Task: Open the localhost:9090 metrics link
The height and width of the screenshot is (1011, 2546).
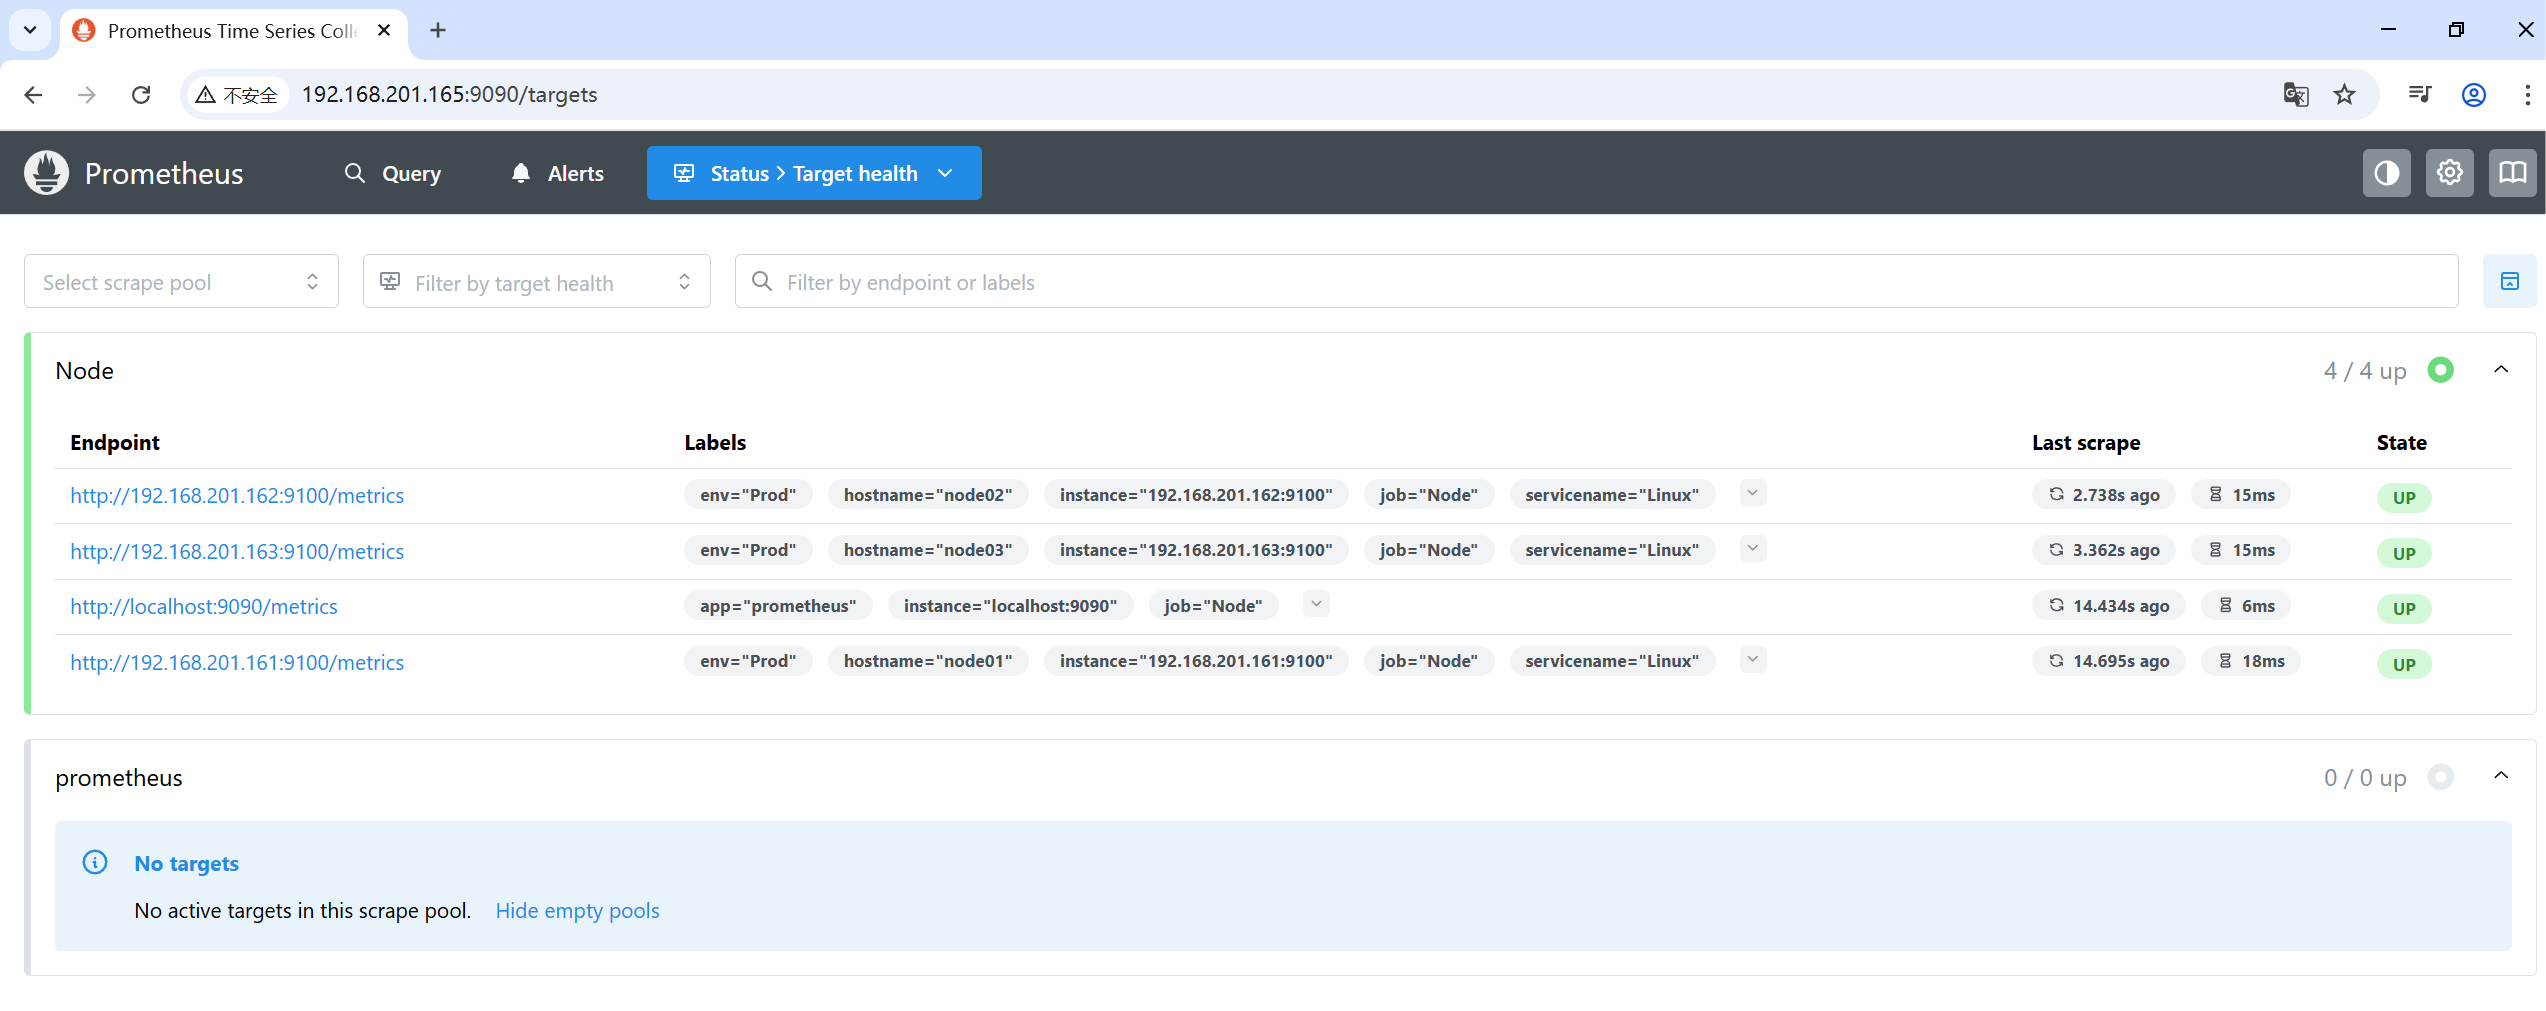Action: tap(204, 607)
